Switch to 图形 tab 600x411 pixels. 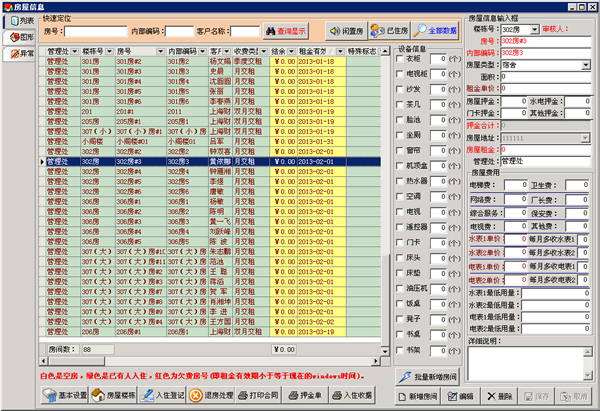20,37
